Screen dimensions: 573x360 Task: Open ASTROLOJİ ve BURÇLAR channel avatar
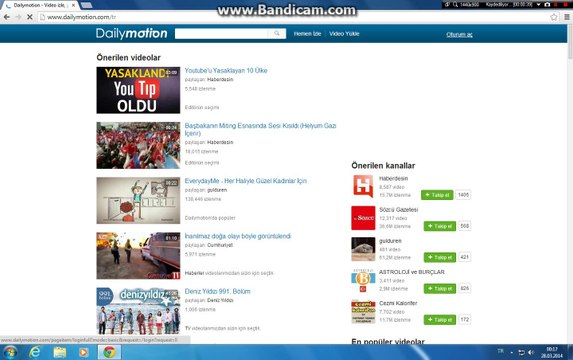coord(363,280)
